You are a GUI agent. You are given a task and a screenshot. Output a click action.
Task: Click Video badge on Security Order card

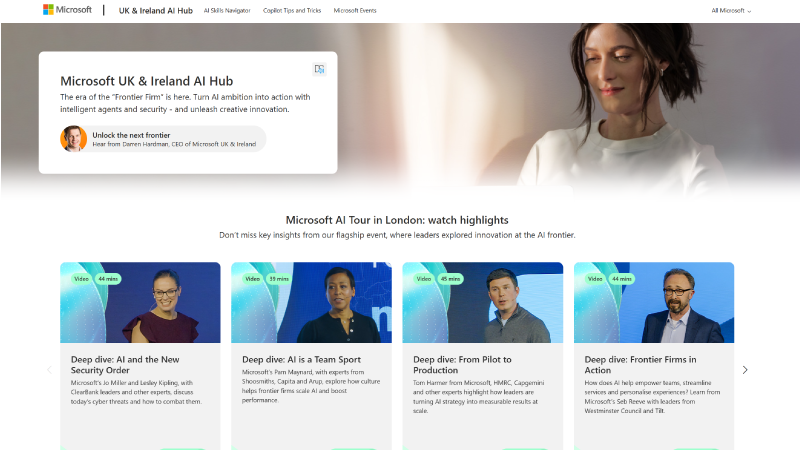coord(82,279)
